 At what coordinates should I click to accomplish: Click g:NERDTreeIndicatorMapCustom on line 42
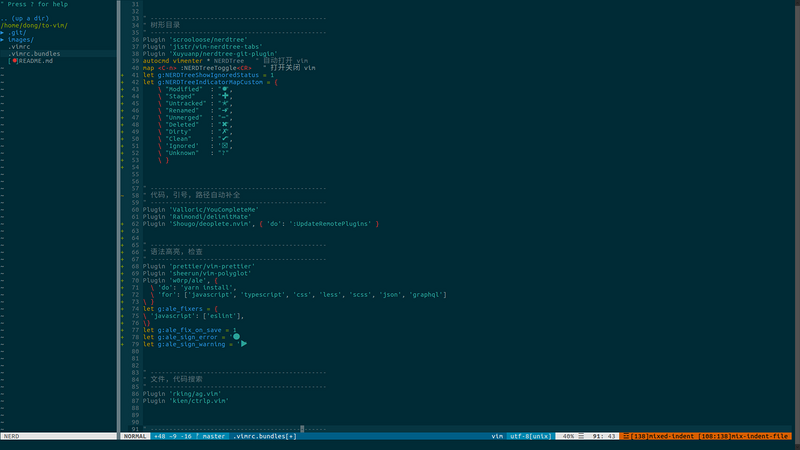point(210,82)
